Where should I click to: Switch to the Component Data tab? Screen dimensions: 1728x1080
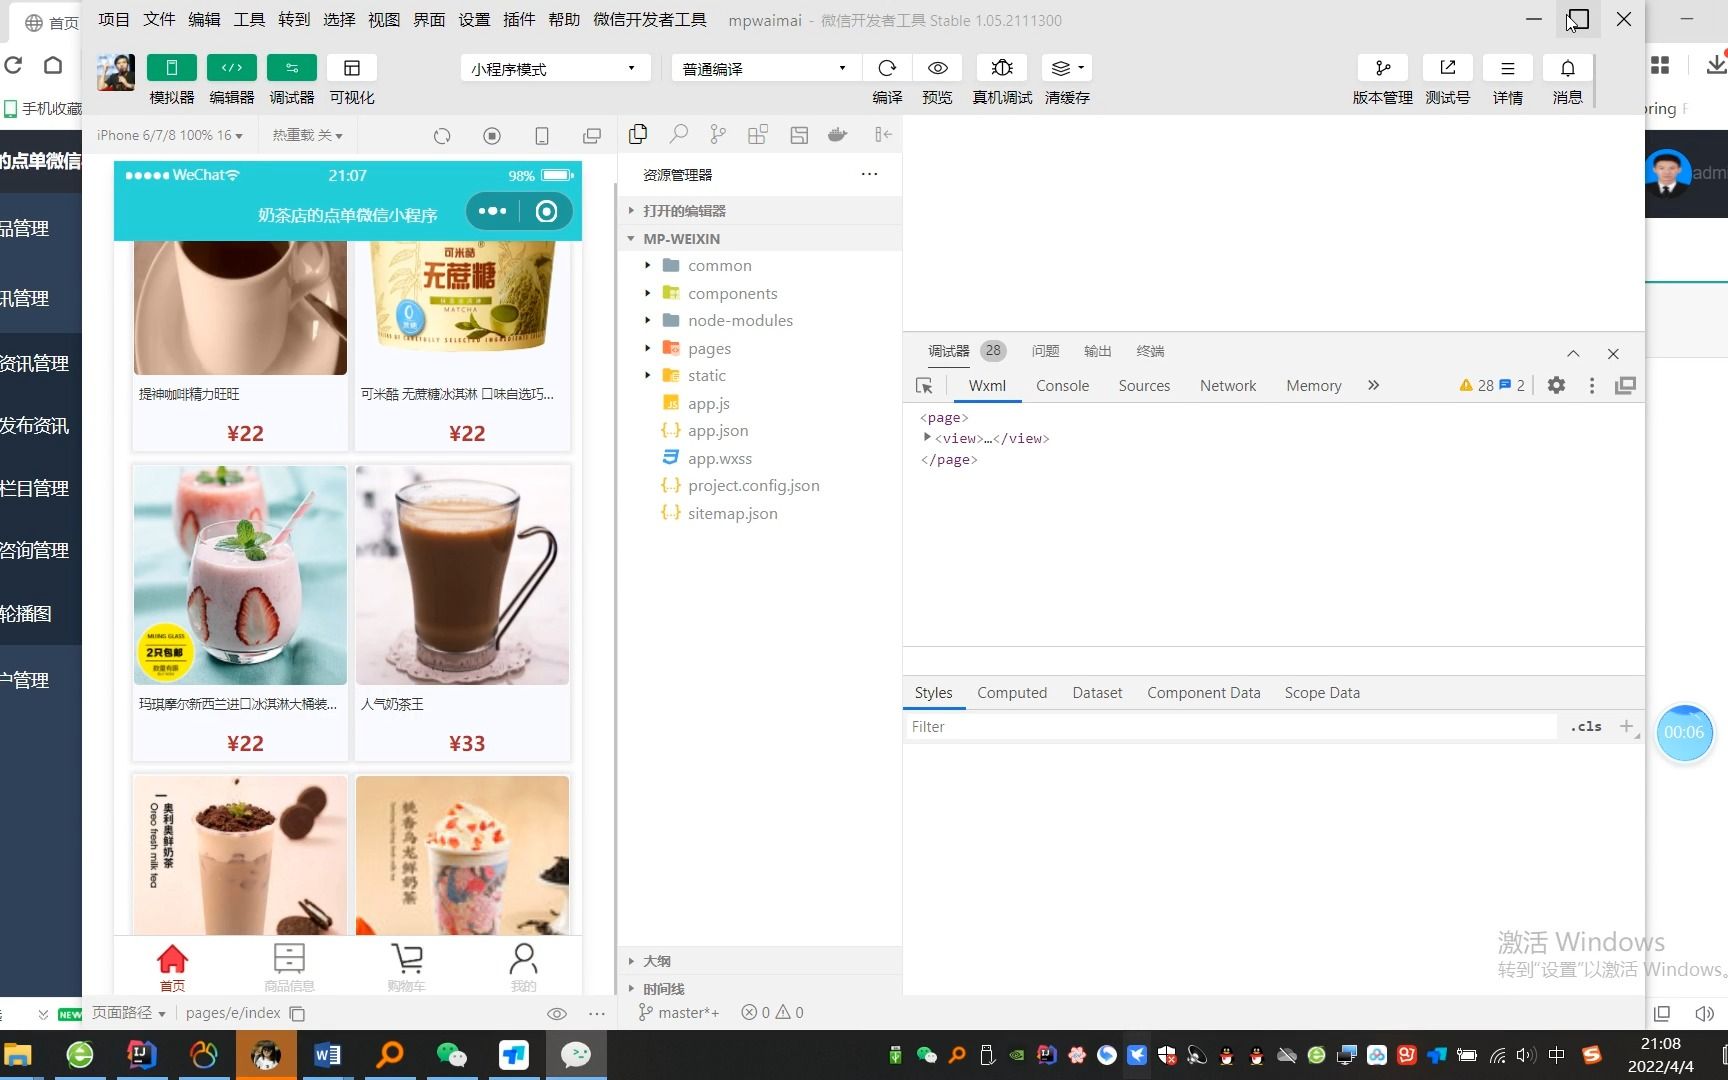point(1203,692)
